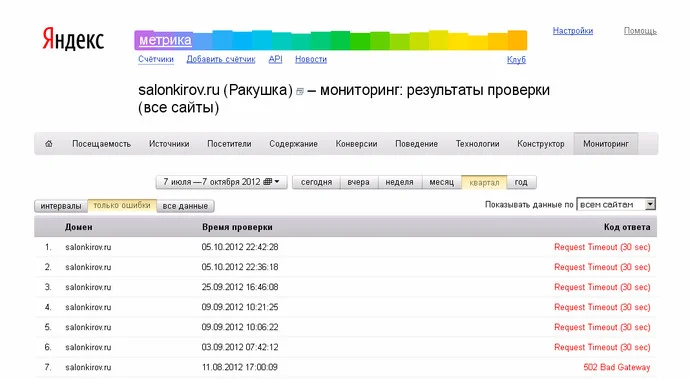Show только ошибки view
The image size is (690, 379).
(122, 206)
